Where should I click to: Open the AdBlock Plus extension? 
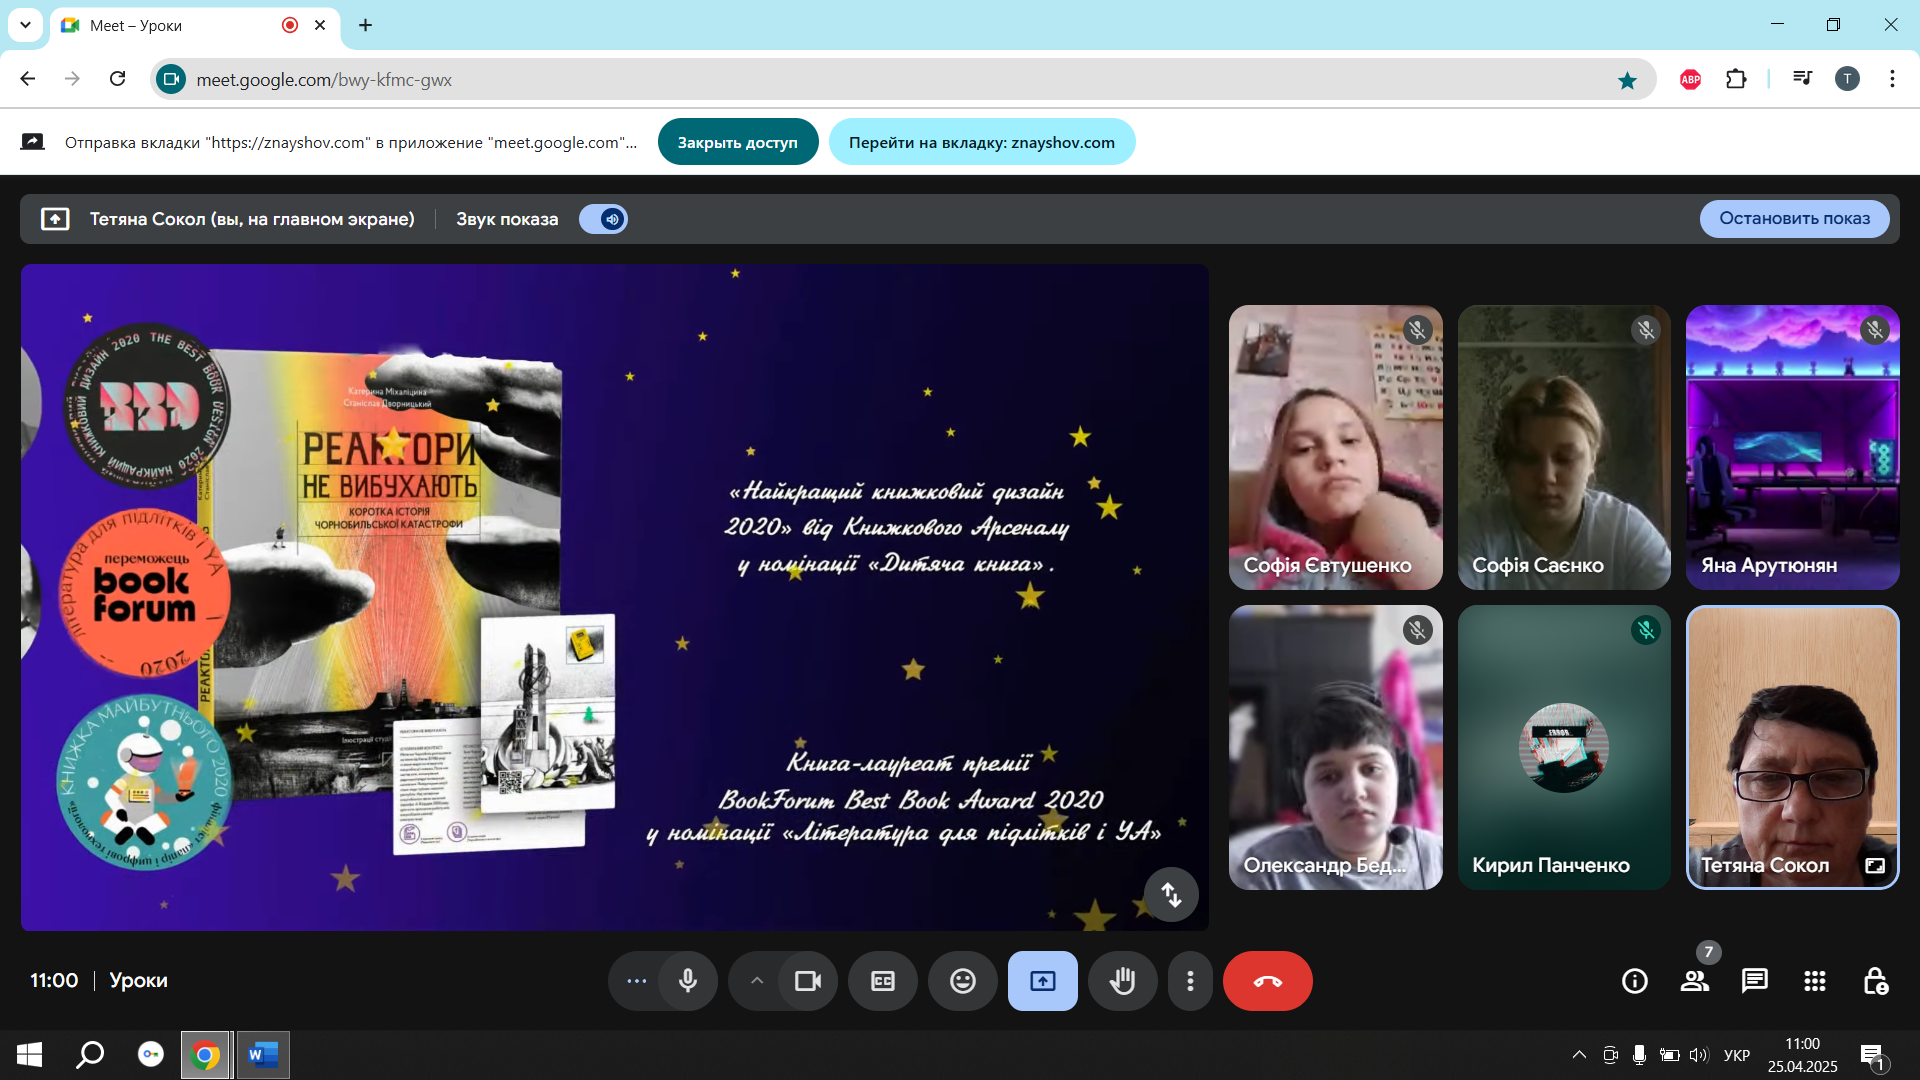tap(1691, 79)
